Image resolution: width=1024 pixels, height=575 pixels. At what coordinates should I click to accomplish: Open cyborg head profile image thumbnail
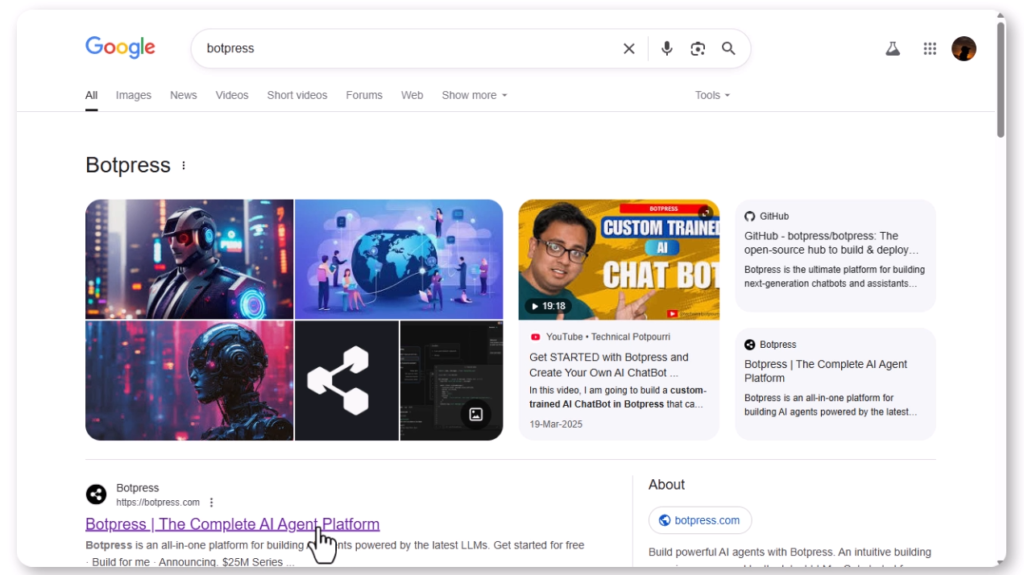point(189,380)
